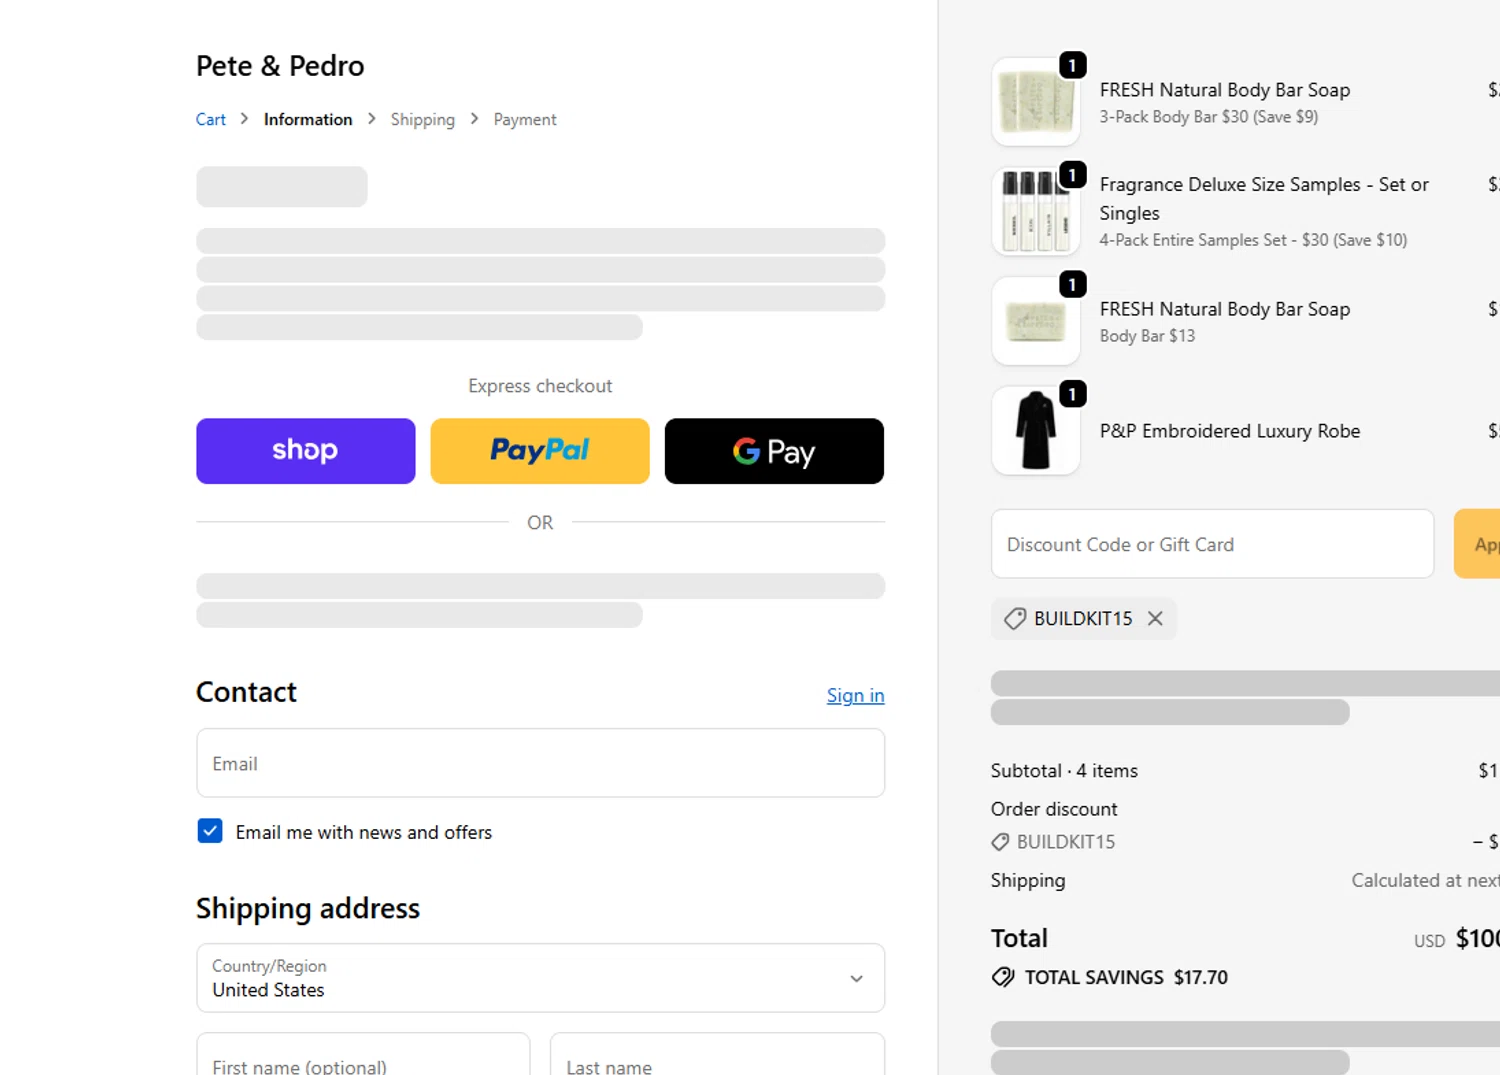
Task: Click the Embroidered Luxury Robe thumbnail
Action: coord(1036,431)
